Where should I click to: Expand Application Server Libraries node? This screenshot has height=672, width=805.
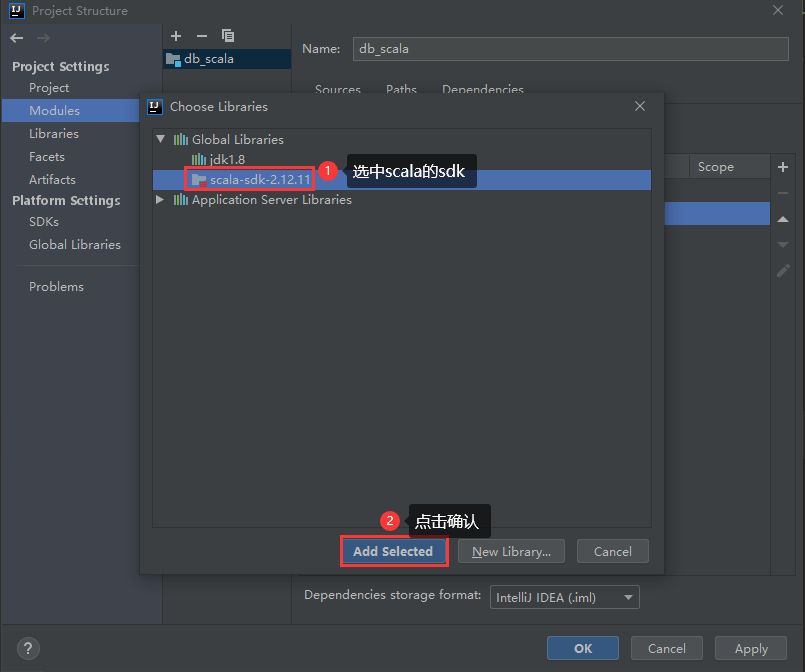[x=160, y=200]
